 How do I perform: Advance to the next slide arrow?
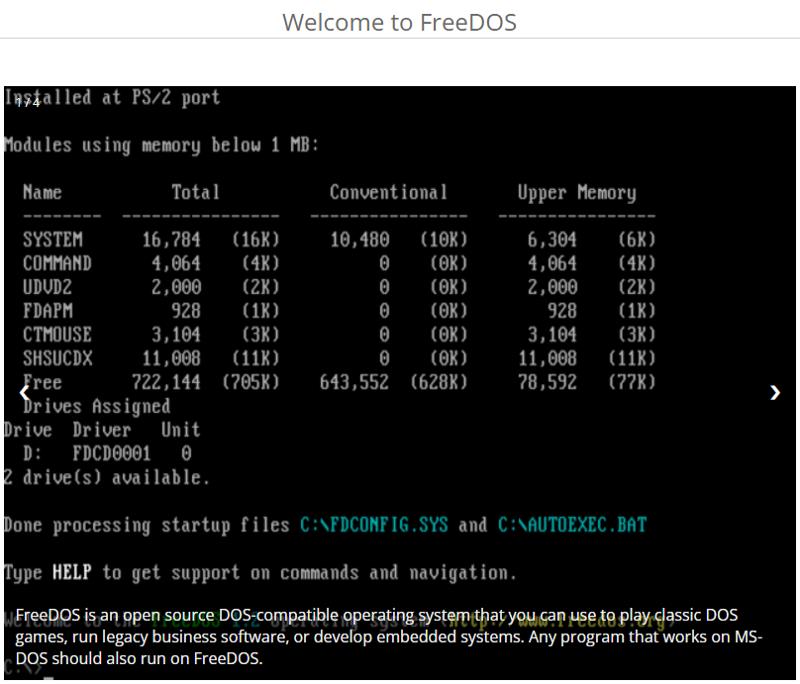pos(774,393)
